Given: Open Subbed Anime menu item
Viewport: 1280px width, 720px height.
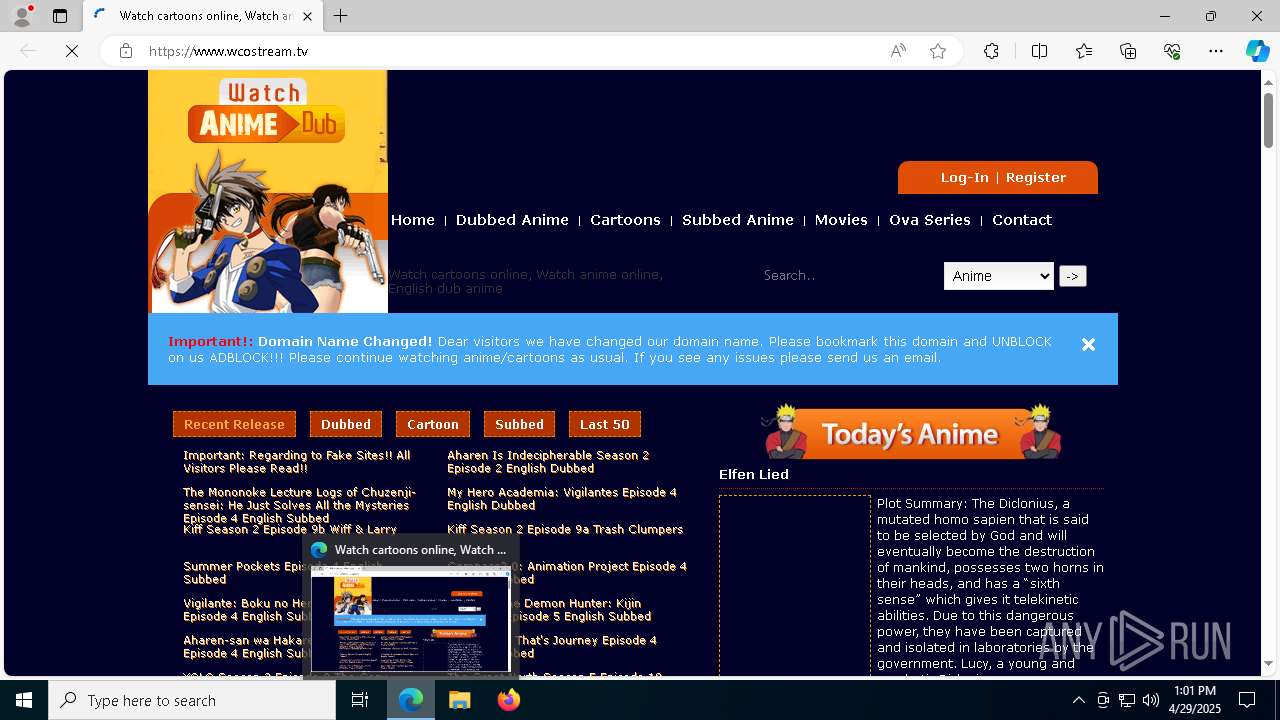Looking at the screenshot, I should (738, 220).
